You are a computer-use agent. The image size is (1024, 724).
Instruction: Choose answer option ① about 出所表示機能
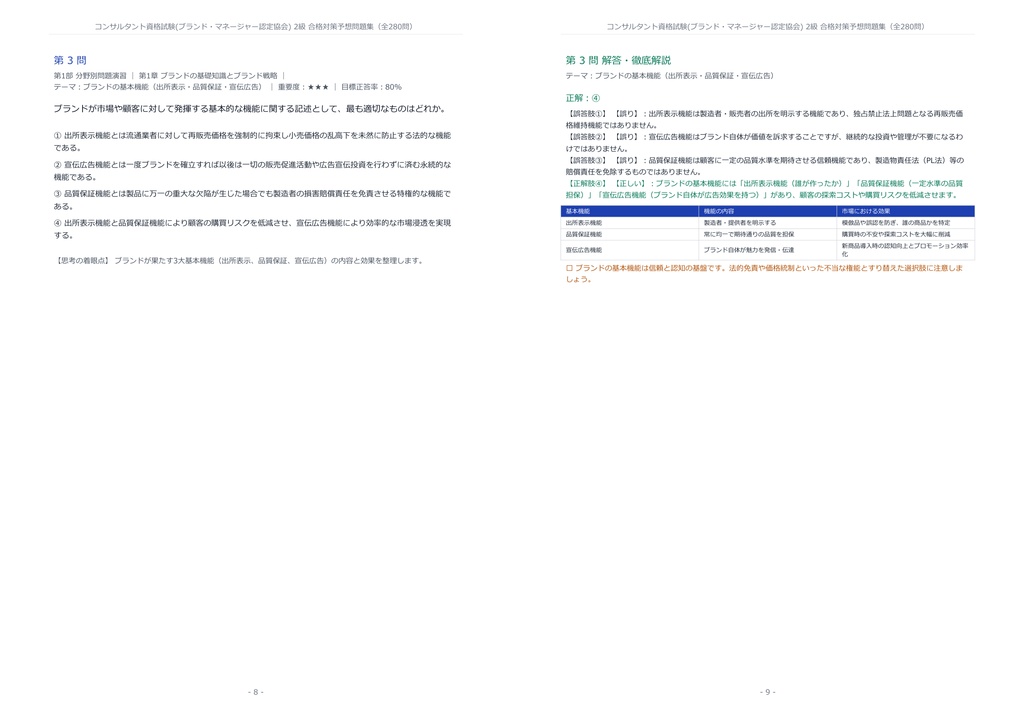[252, 142]
